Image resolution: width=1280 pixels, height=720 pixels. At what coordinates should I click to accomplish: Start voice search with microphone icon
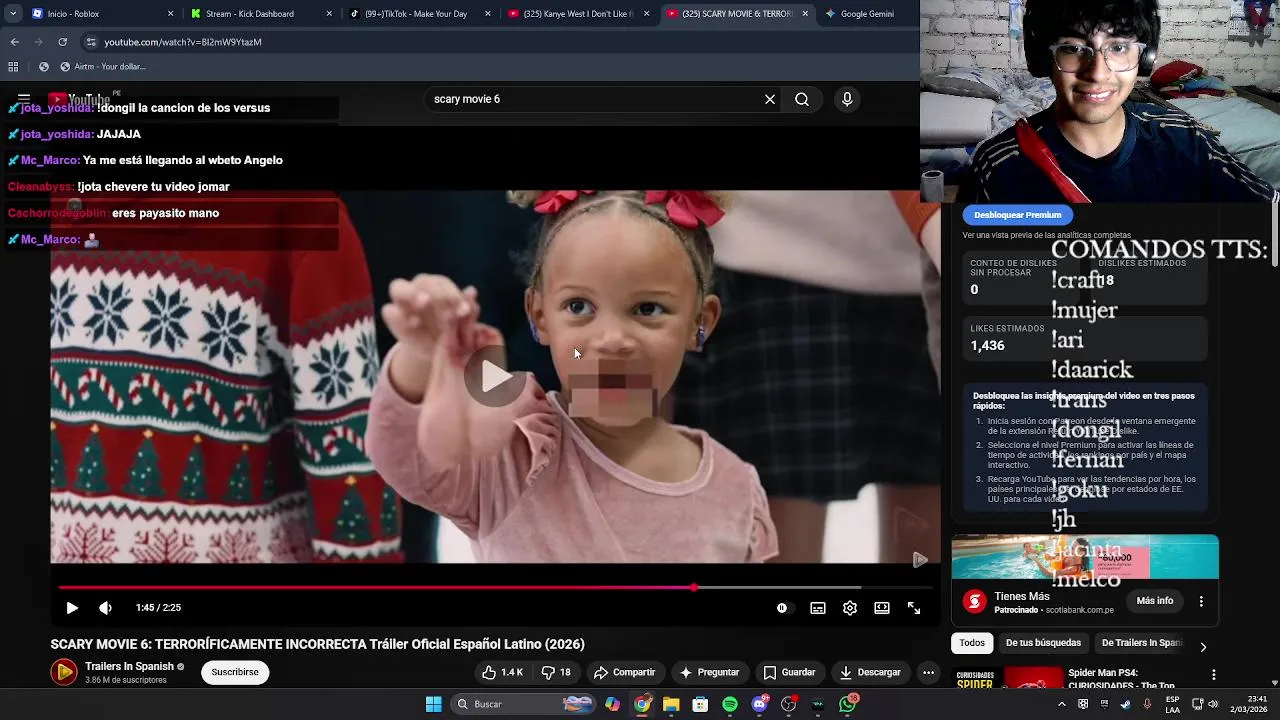(x=847, y=99)
